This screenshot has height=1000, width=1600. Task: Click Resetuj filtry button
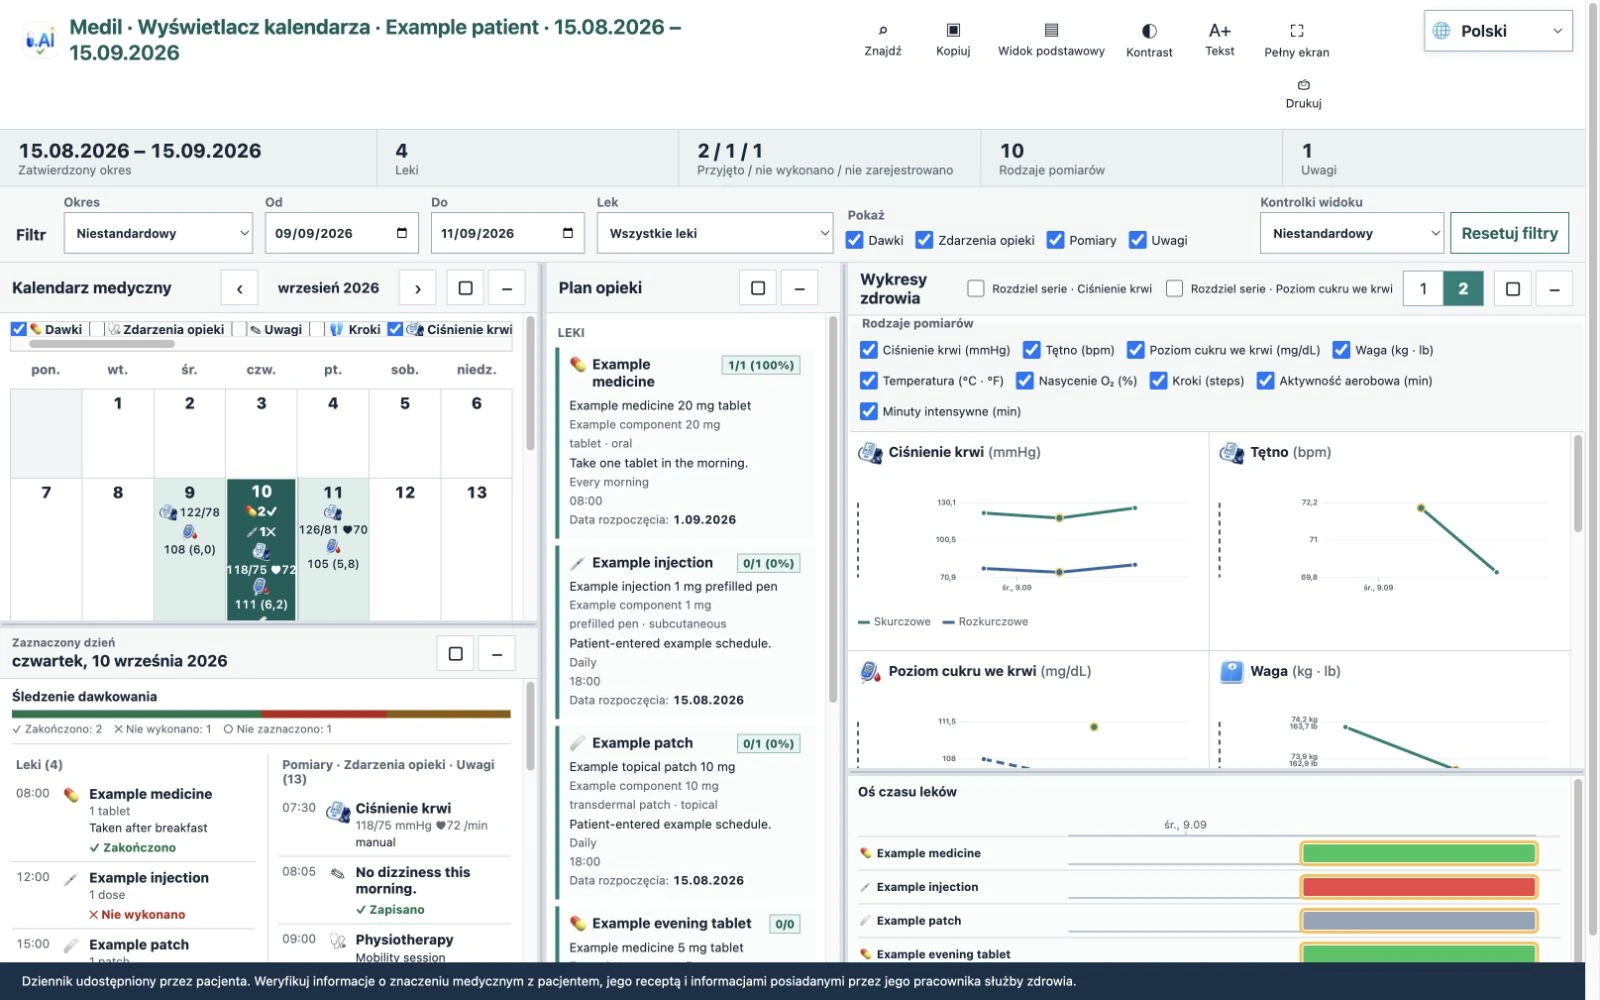point(1509,233)
